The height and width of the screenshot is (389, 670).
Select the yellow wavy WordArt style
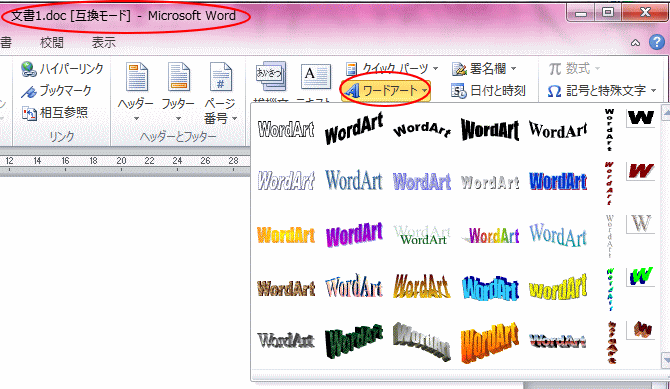click(x=558, y=287)
